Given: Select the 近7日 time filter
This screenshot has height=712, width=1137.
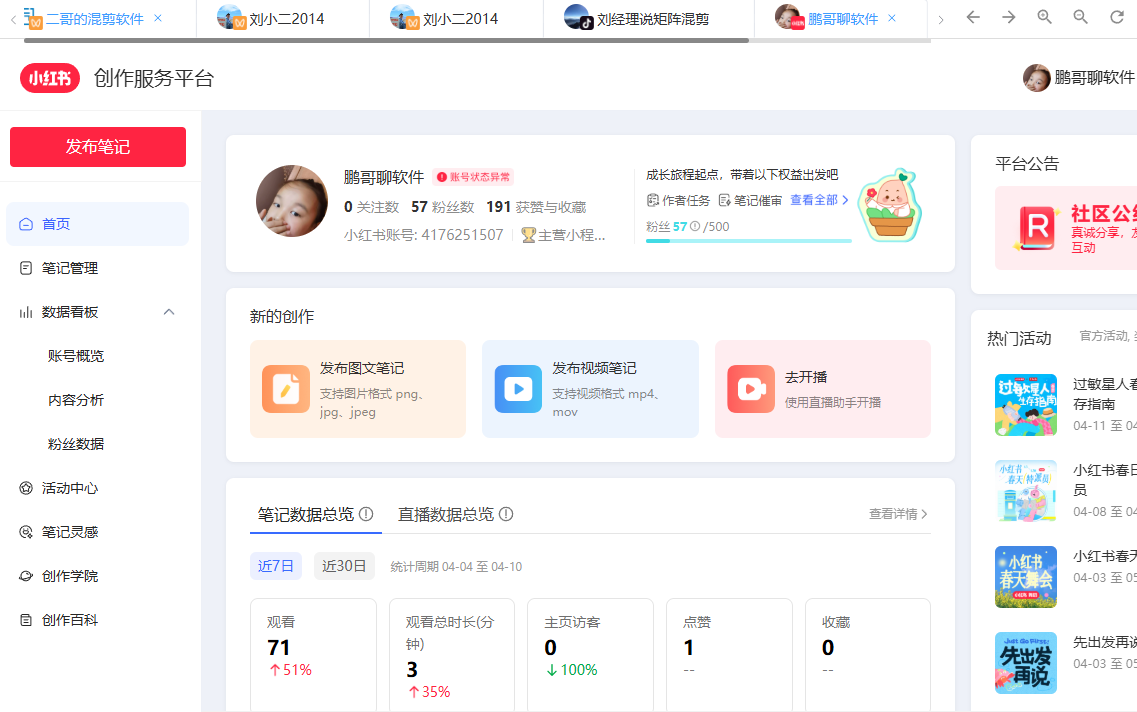Looking at the screenshot, I should (276, 565).
